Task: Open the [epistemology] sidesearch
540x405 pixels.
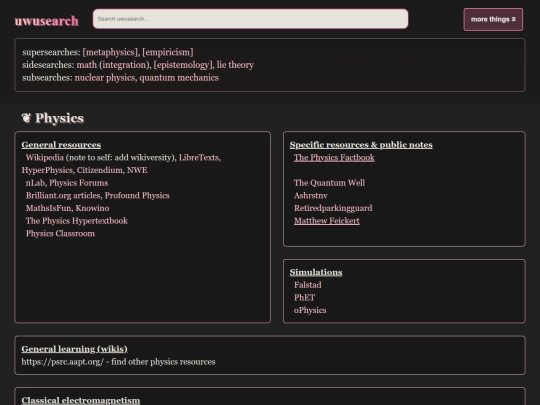Action: point(183,65)
